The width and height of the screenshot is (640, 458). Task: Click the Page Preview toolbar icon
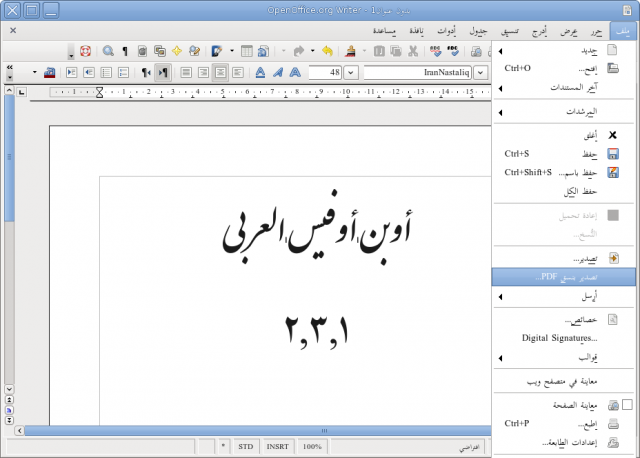point(476,51)
